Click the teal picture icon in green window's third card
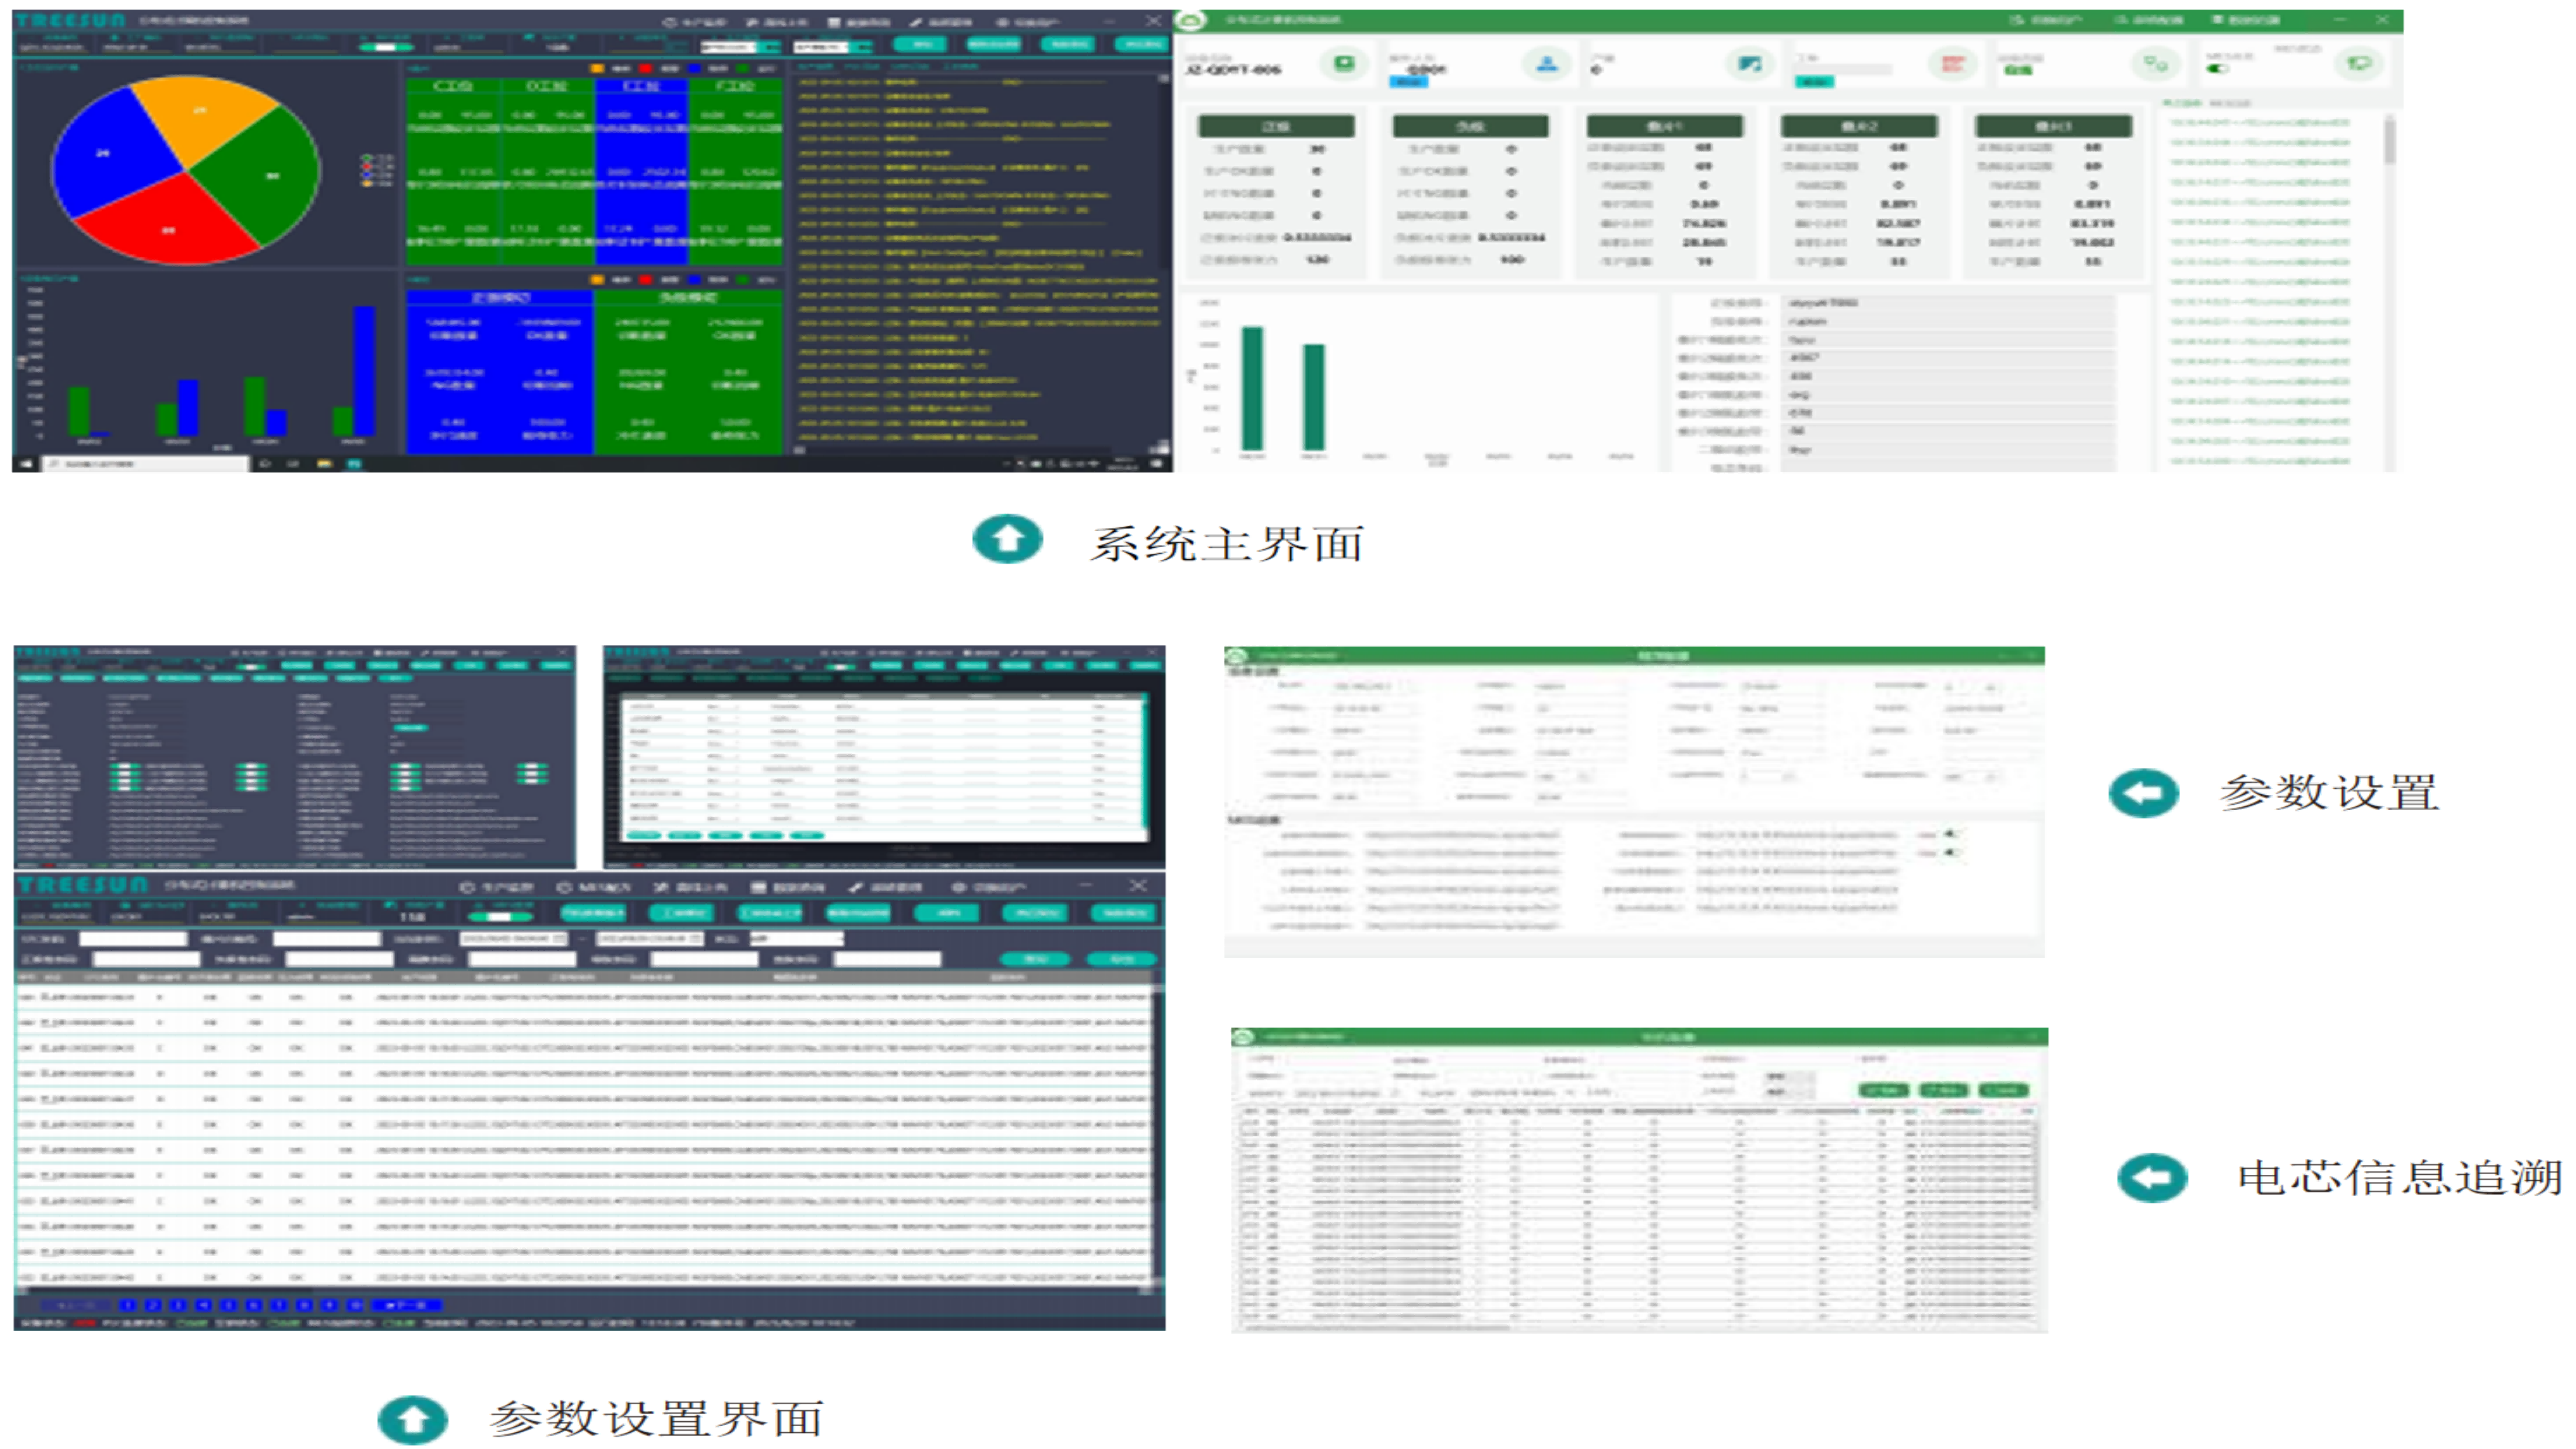This screenshot has height=1449, width=2576. coord(1750,64)
